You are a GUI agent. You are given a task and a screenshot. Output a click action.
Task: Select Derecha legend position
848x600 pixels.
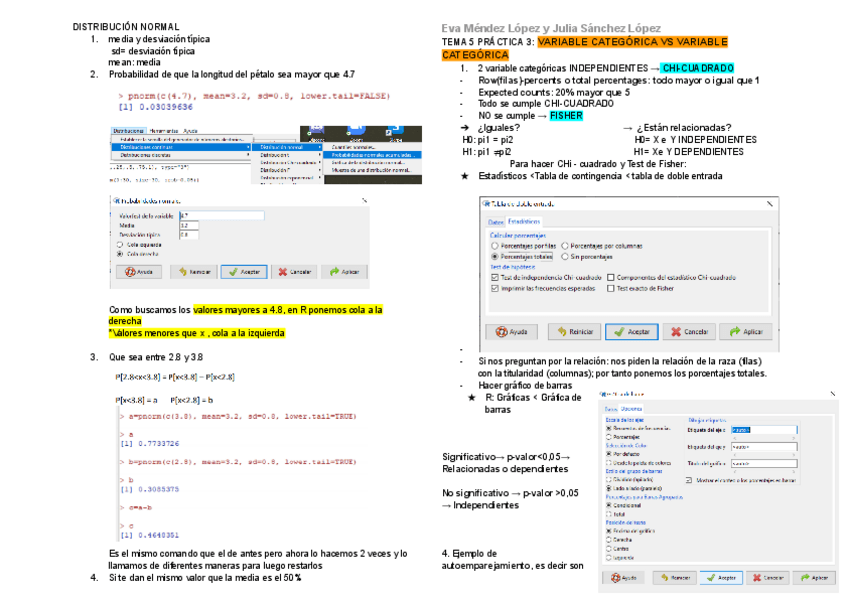(x=608, y=539)
